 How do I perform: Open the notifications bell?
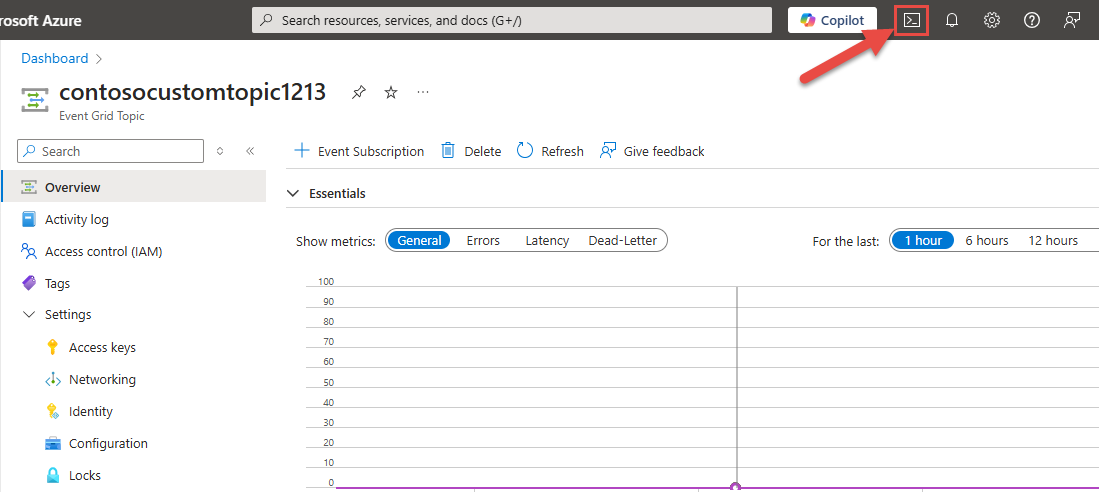(x=952, y=20)
